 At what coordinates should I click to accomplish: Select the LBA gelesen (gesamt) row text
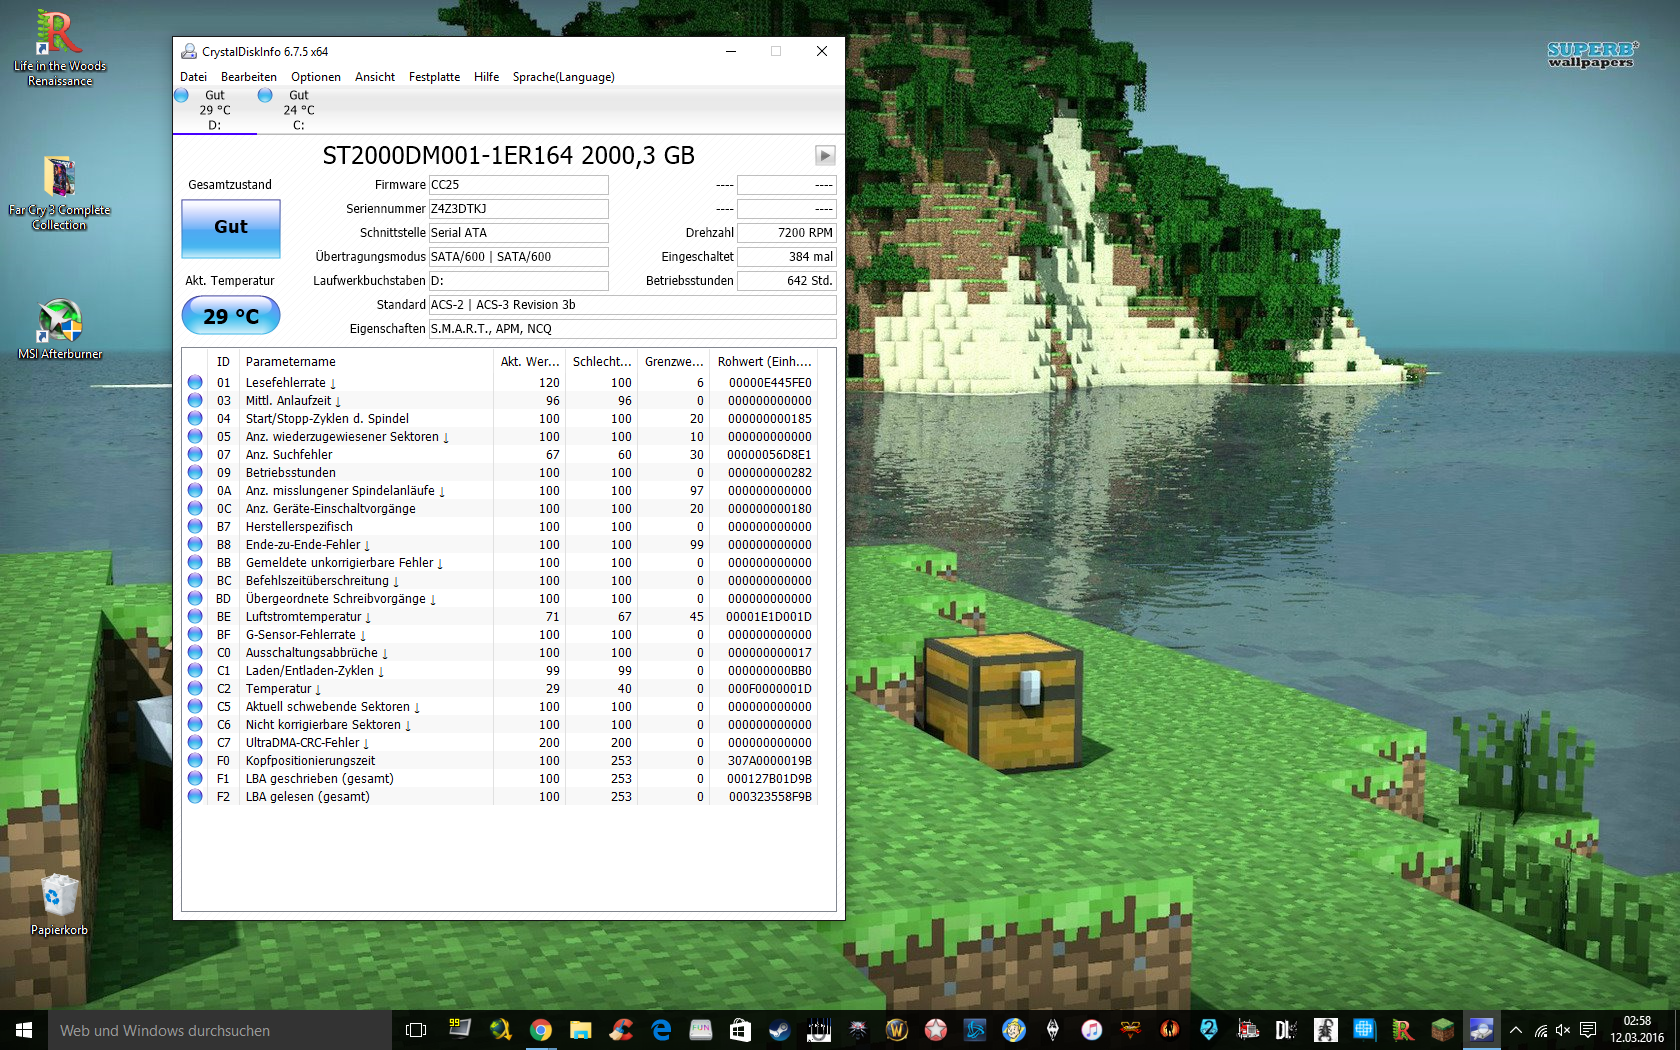(308, 797)
